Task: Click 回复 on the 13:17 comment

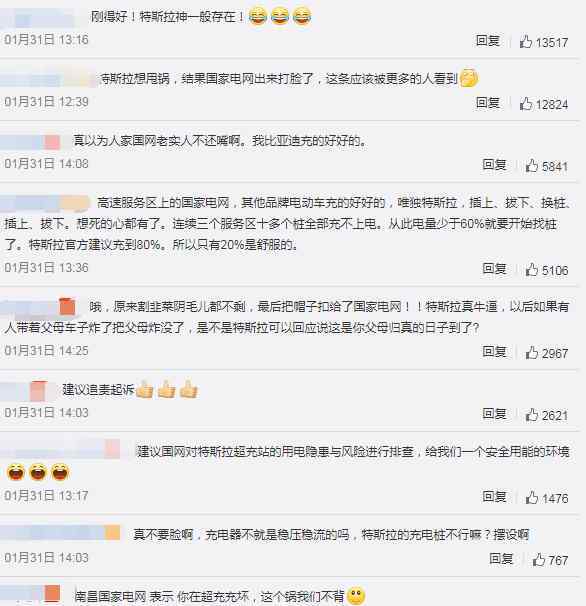Action: [494, 496]
